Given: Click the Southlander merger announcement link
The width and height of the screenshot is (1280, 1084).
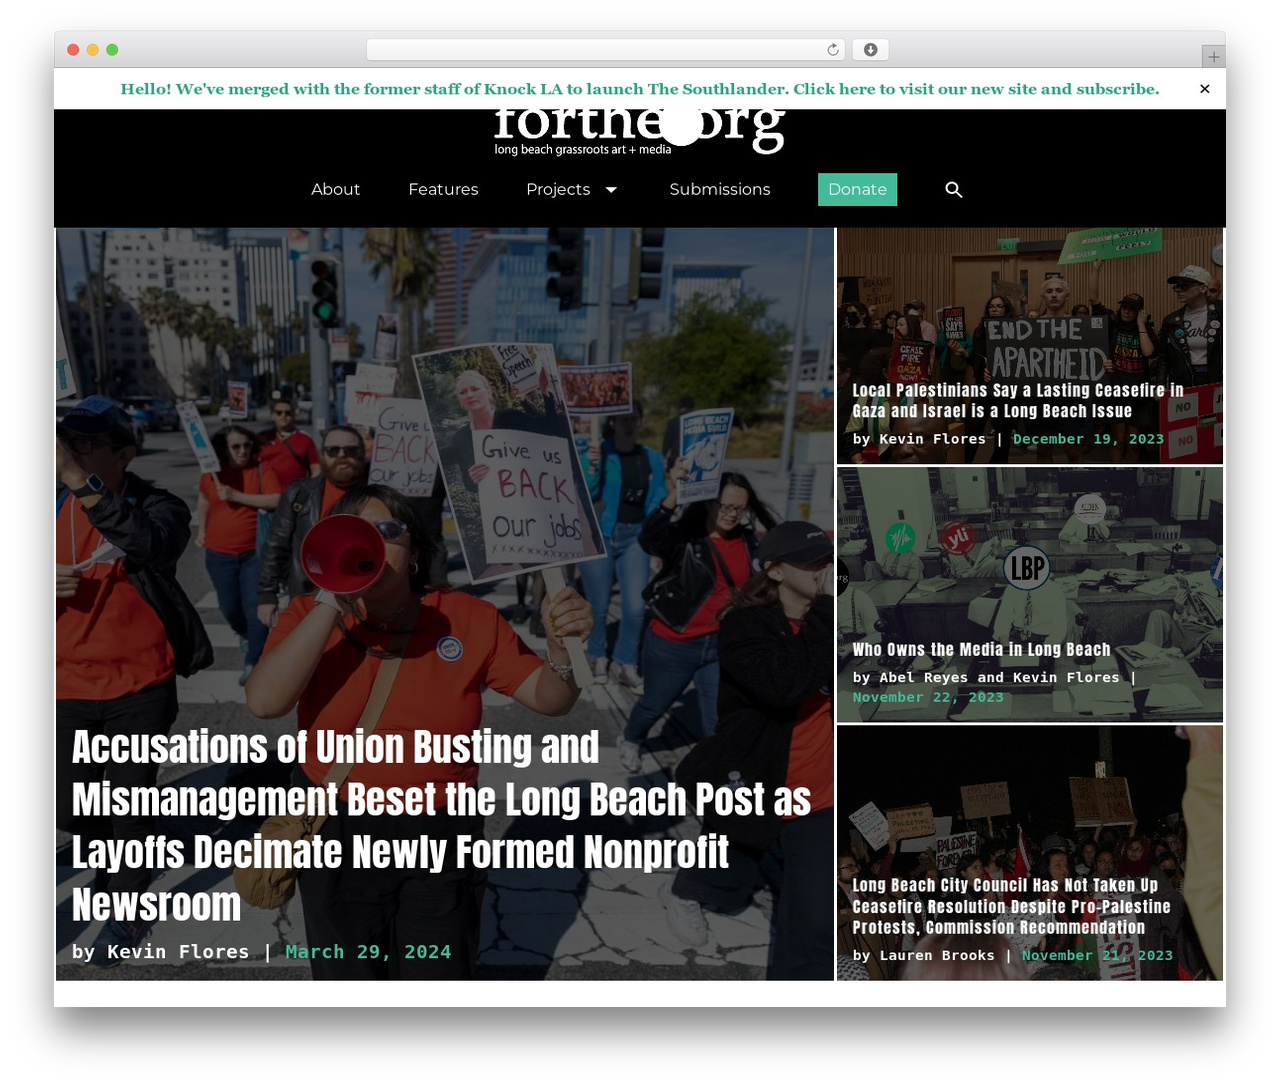Looking at the screenshot, I should 640,89.
